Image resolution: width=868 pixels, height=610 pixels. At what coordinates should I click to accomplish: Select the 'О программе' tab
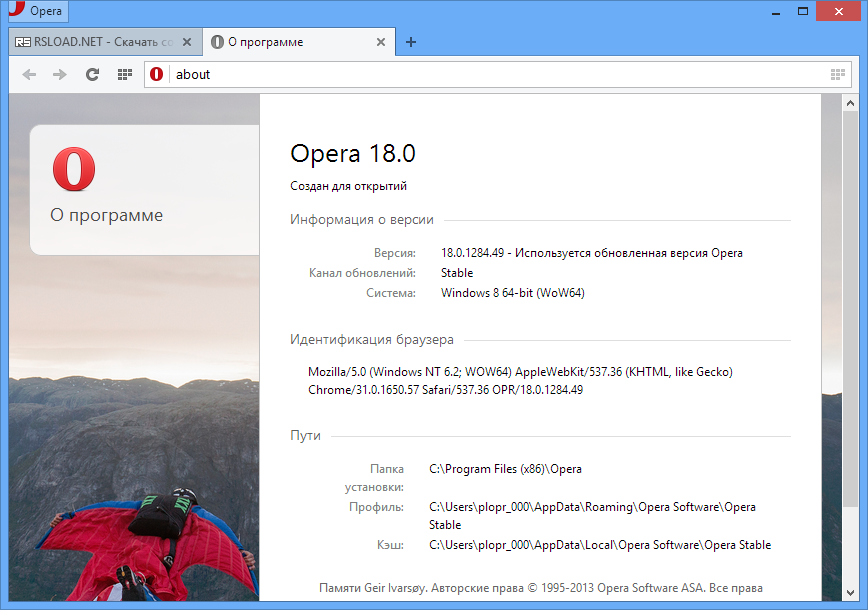299,42
